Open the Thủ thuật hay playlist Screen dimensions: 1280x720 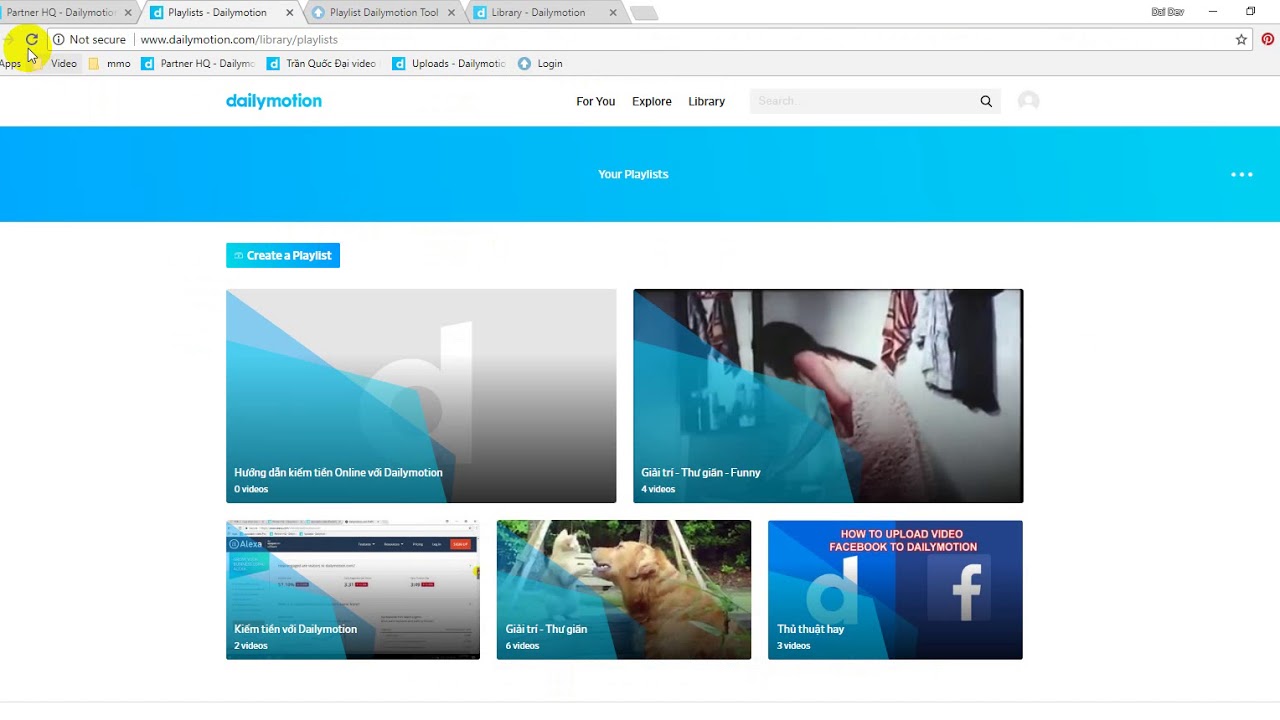[895, 590]
